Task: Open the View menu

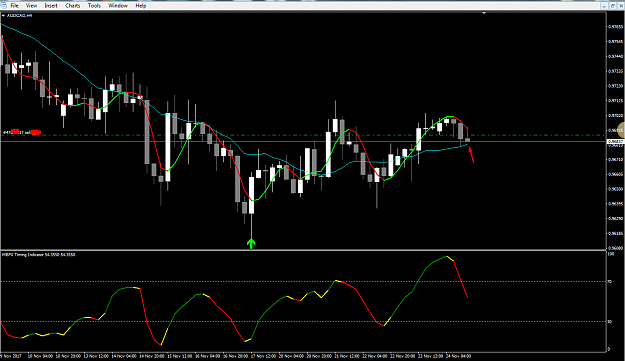Action: [x=31, y=6]
